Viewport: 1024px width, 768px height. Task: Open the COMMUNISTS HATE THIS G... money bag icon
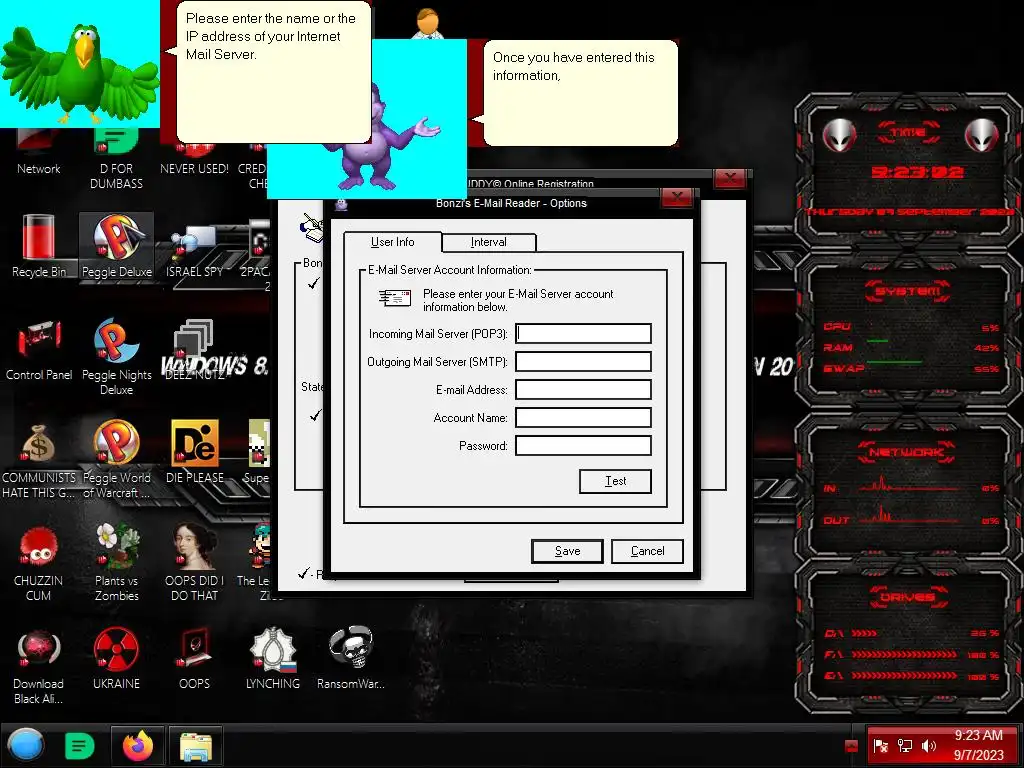click(39, 460)
